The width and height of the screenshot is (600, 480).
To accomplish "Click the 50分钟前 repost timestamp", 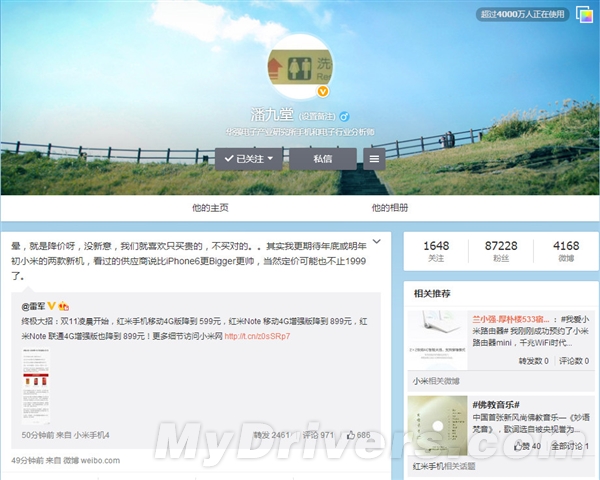I will point(38,435).
